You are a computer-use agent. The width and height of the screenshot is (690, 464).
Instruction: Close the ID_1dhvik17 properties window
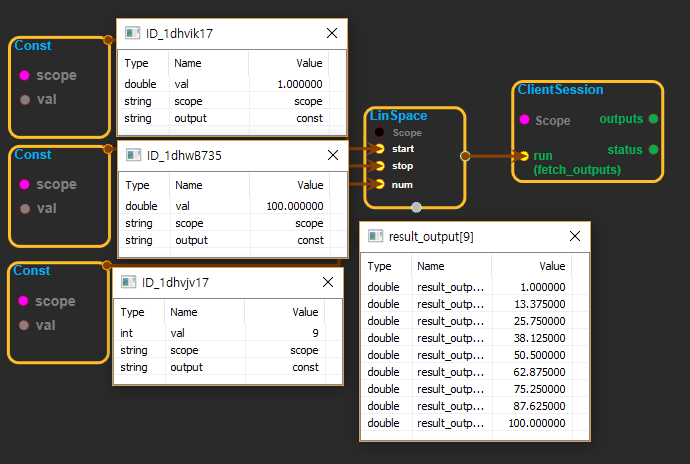(x=330, y=33)
